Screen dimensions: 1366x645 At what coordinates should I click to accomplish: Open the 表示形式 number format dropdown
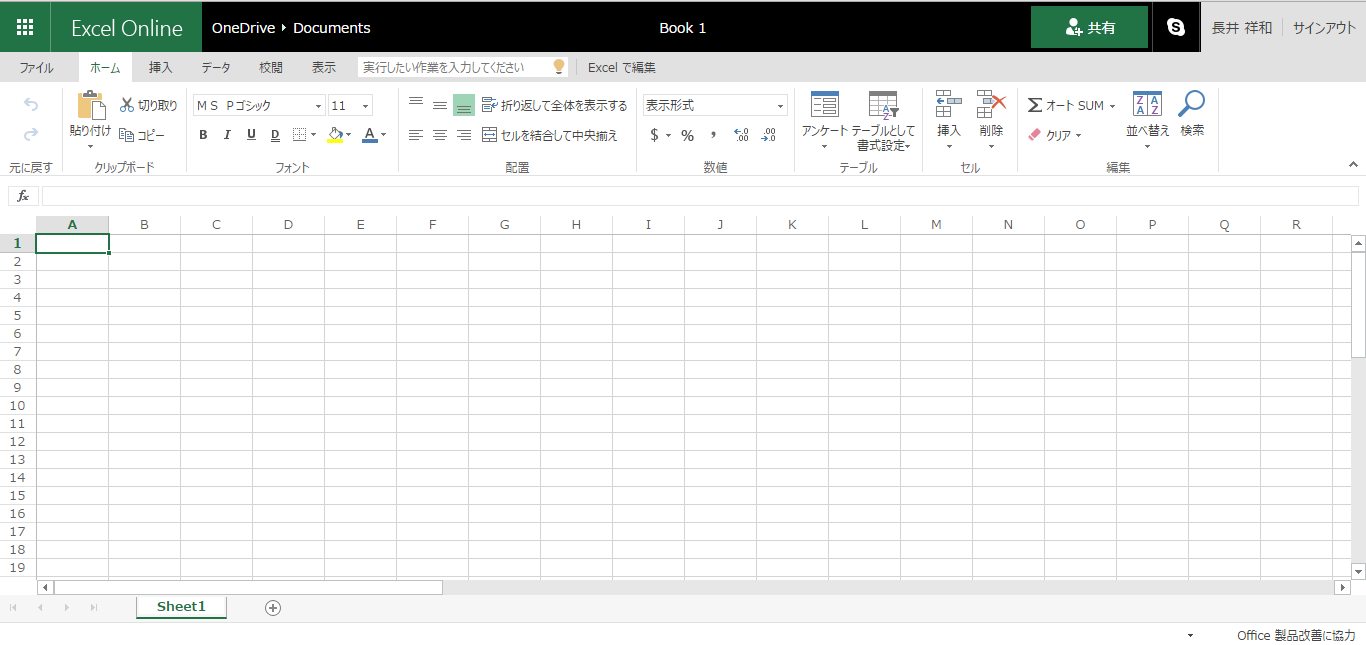(715, 105)
